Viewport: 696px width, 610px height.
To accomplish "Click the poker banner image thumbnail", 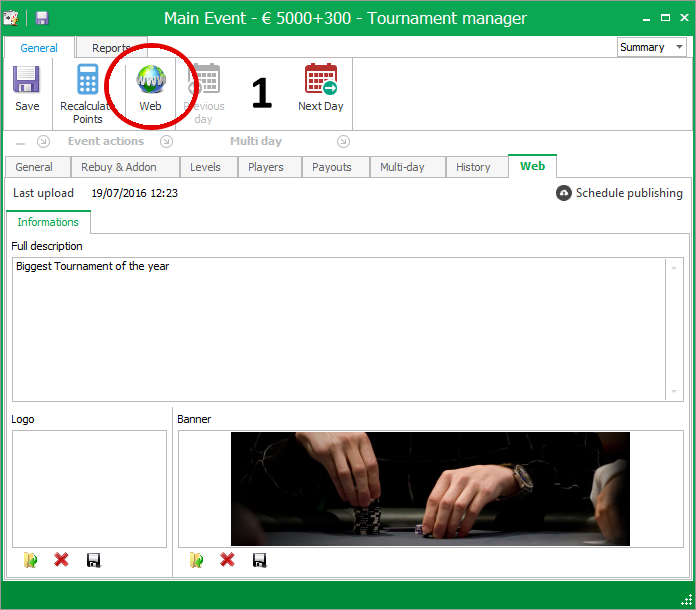I will [430, 489].
